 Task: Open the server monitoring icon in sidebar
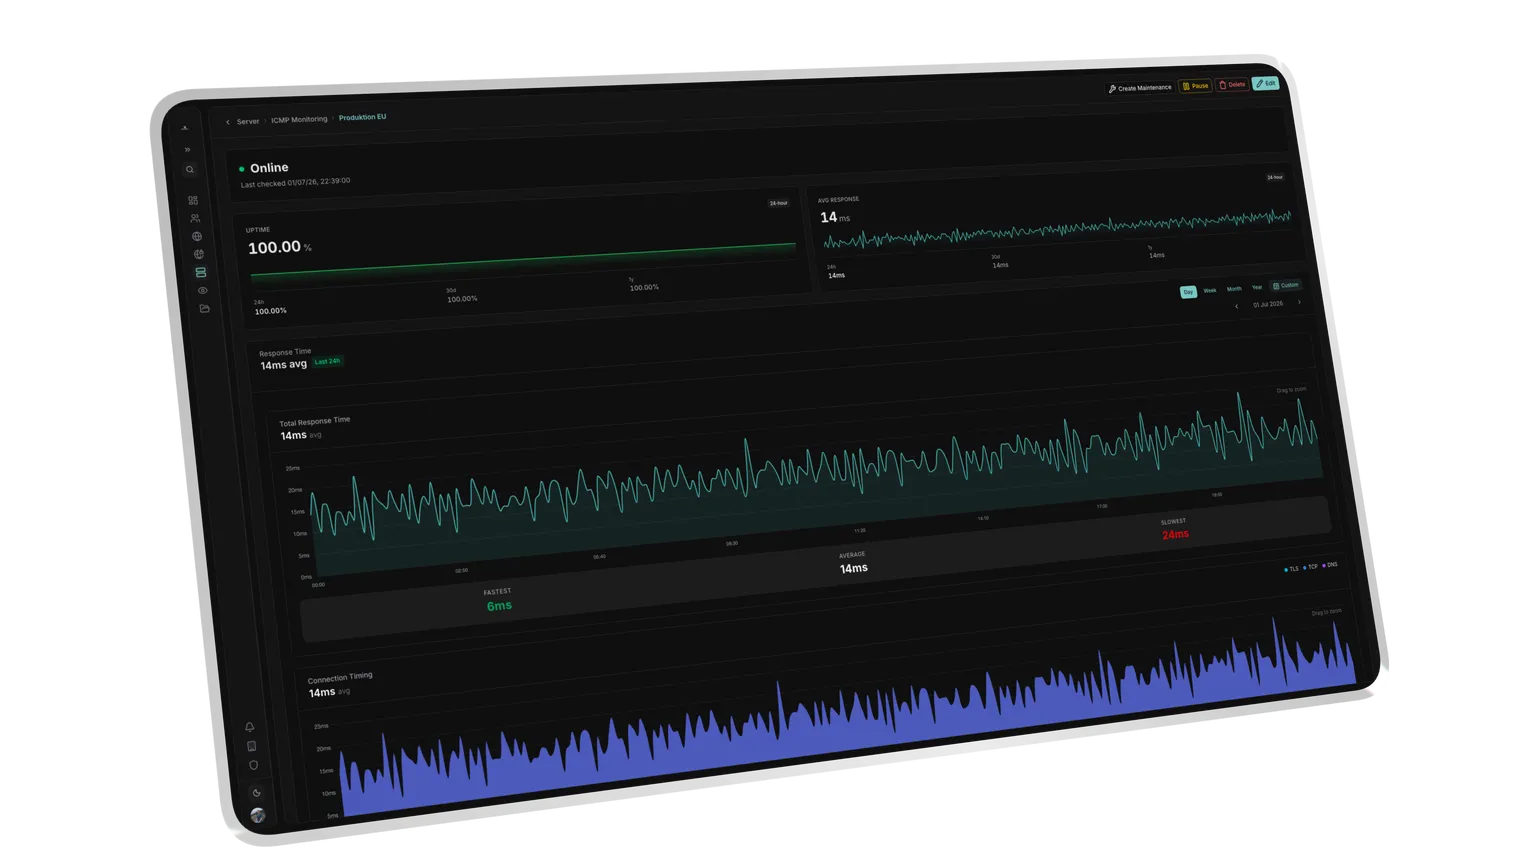[201, 272]
